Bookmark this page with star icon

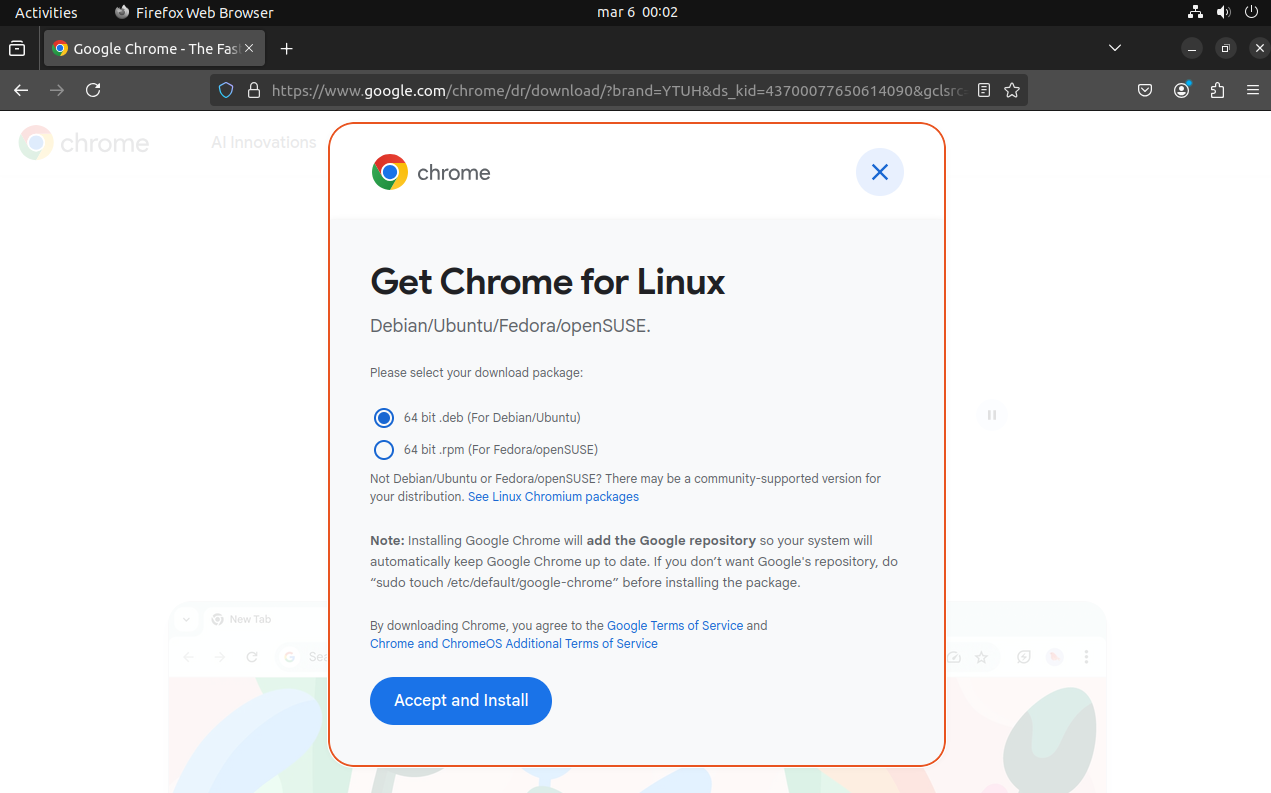pos(1012,90)
